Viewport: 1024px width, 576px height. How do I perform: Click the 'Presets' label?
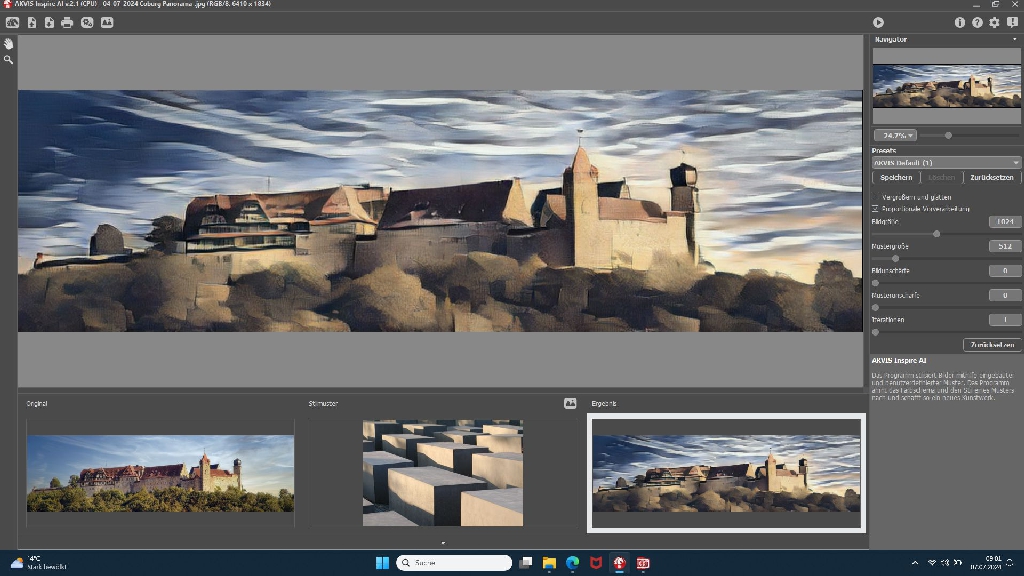click(884, 151)
